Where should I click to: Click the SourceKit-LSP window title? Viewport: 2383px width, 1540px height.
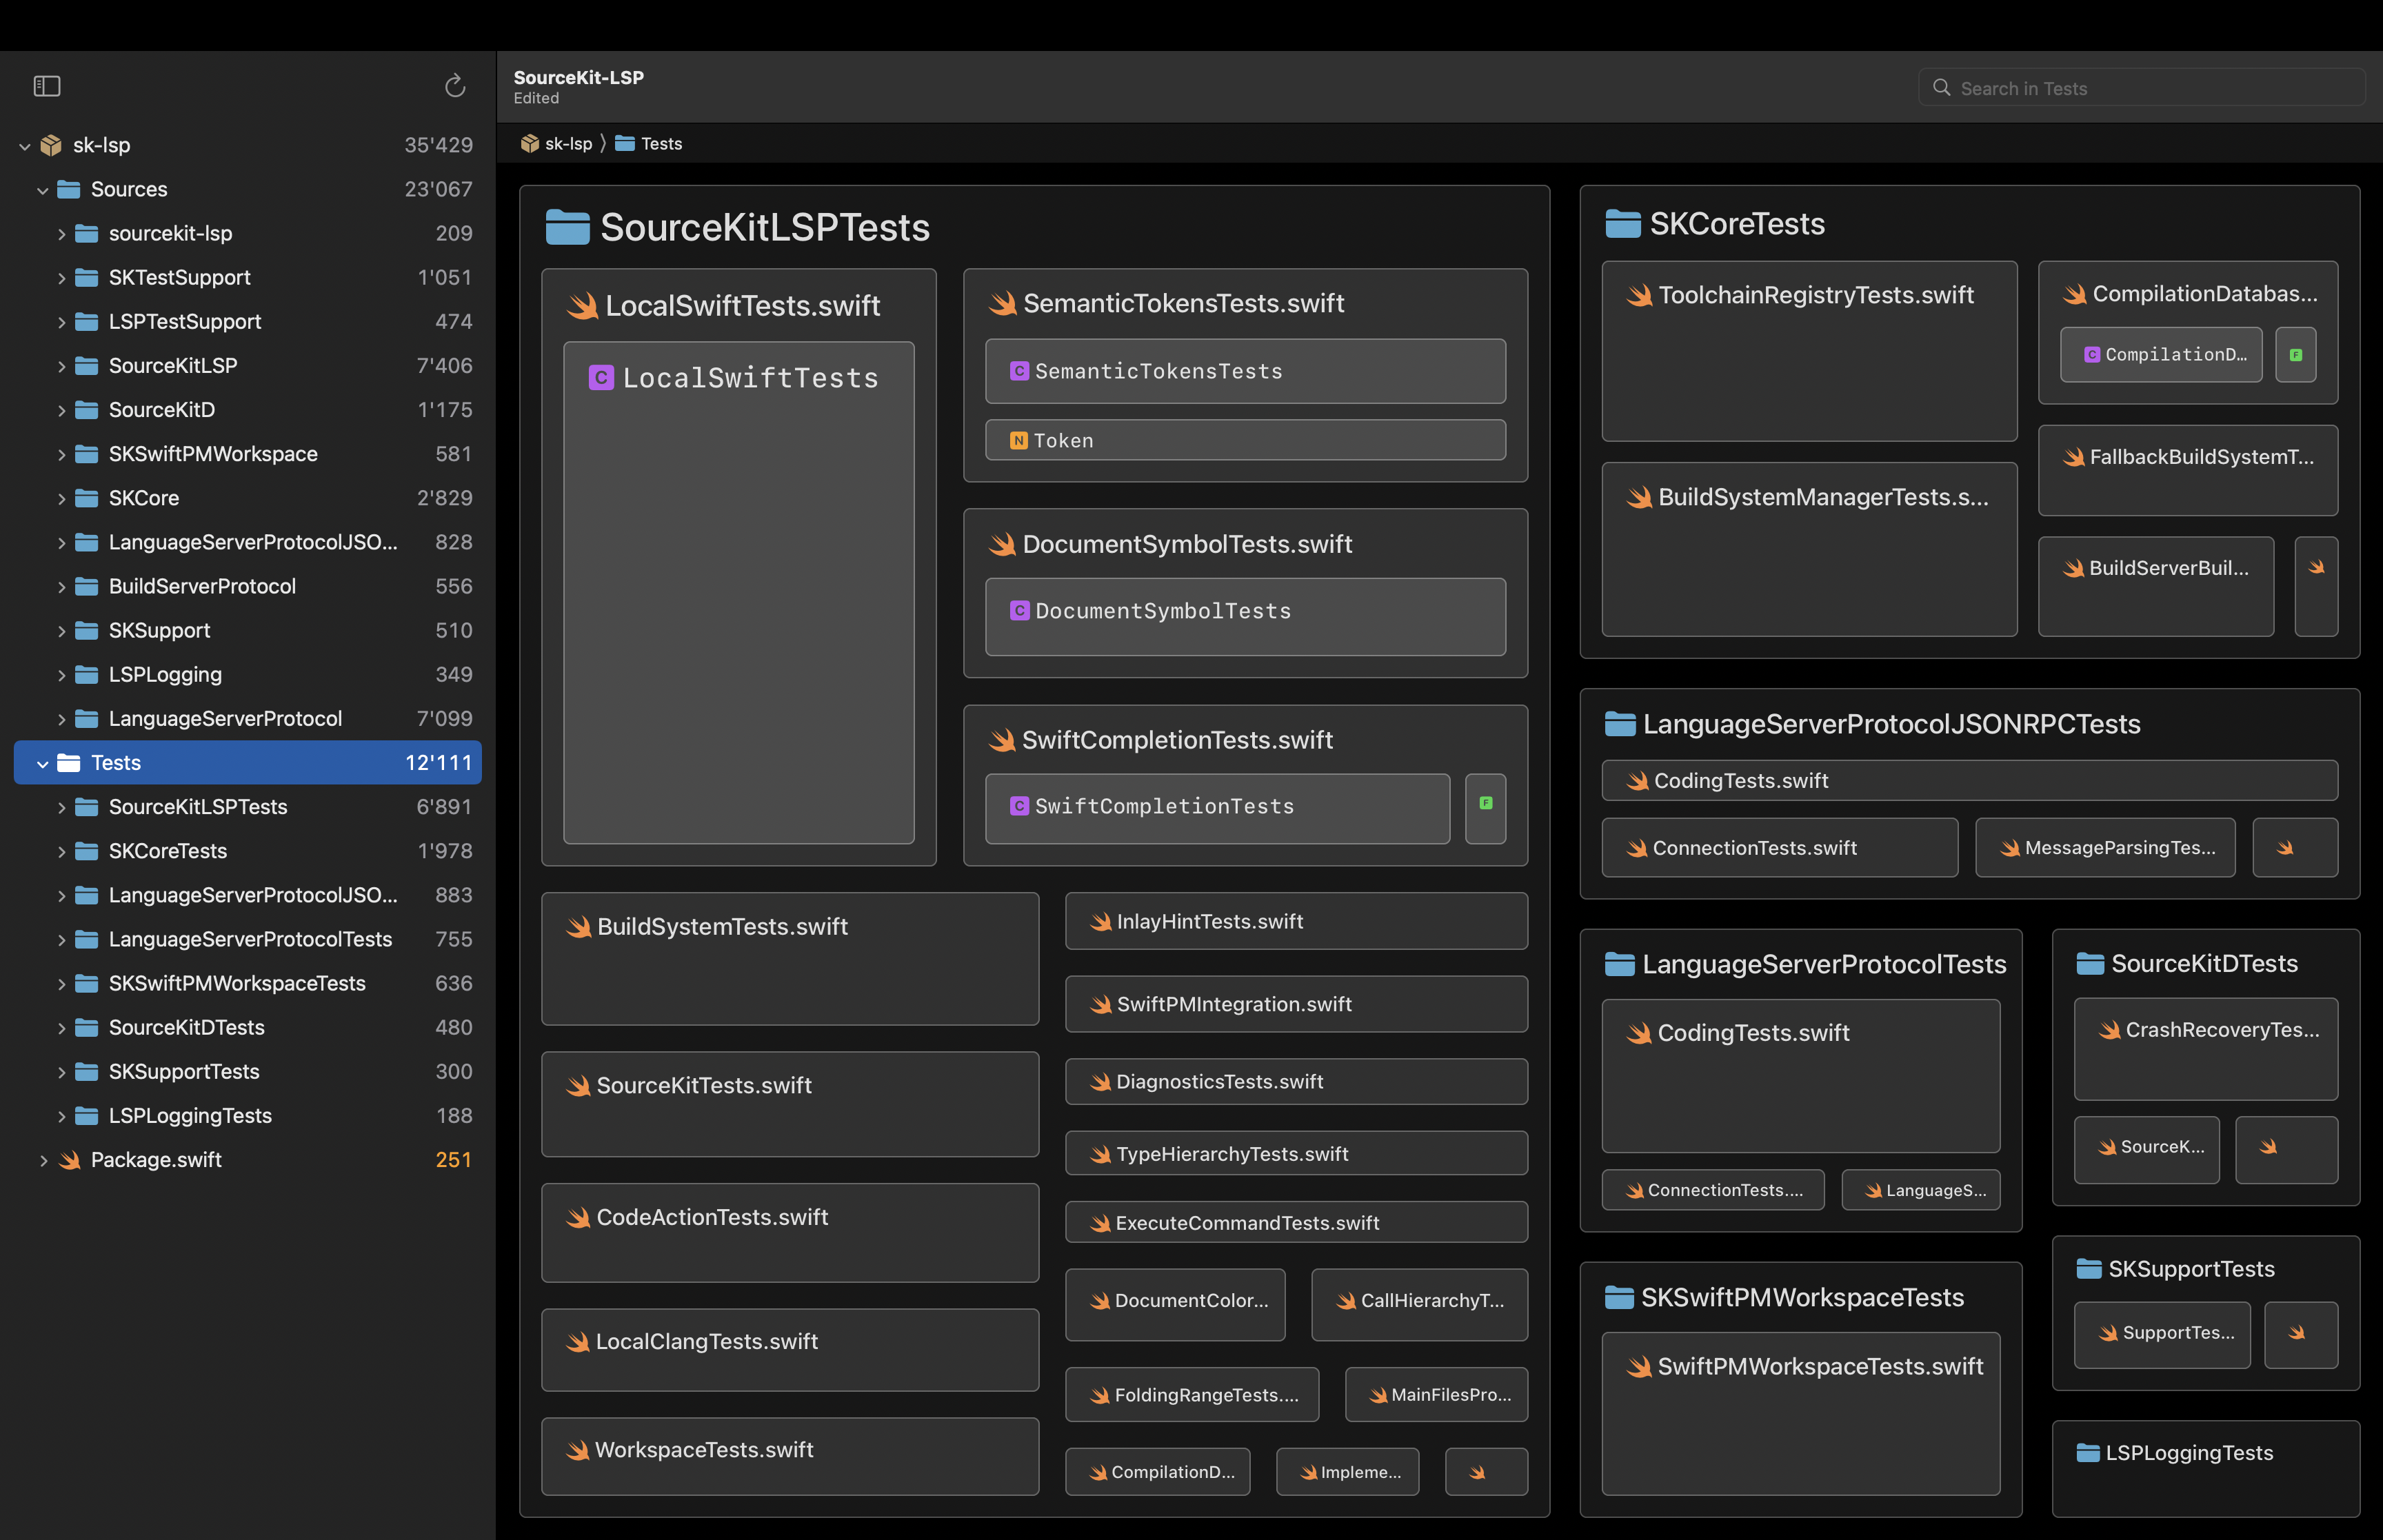coord(578,78)
